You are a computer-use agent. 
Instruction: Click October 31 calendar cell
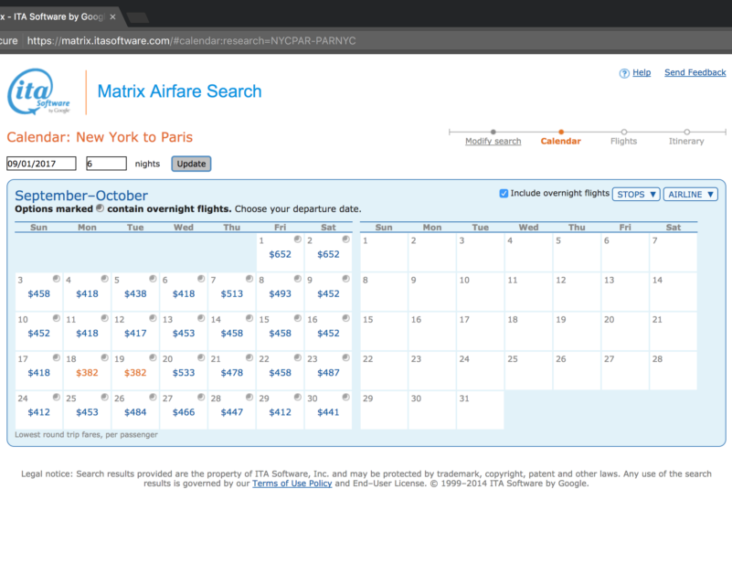[480, 410]
